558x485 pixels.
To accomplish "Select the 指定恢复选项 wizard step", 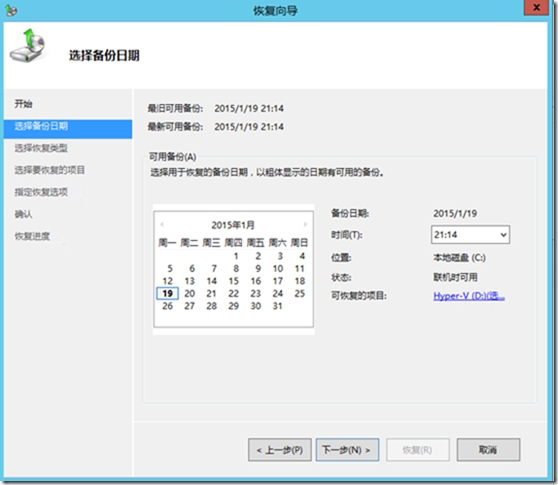I will [x=41, y=192].
